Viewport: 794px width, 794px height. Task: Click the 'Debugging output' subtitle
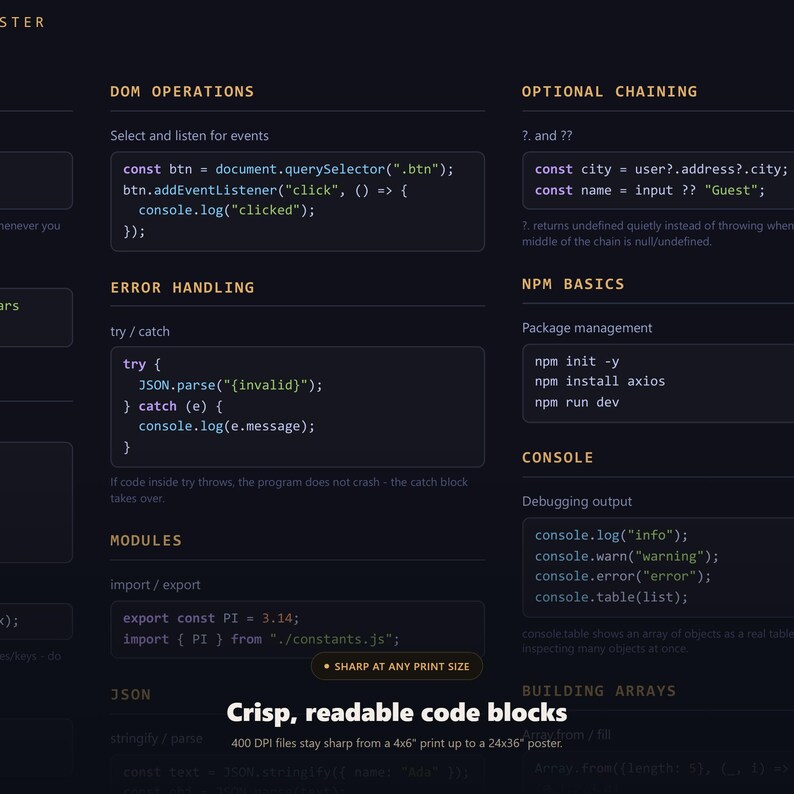[577, 501]
